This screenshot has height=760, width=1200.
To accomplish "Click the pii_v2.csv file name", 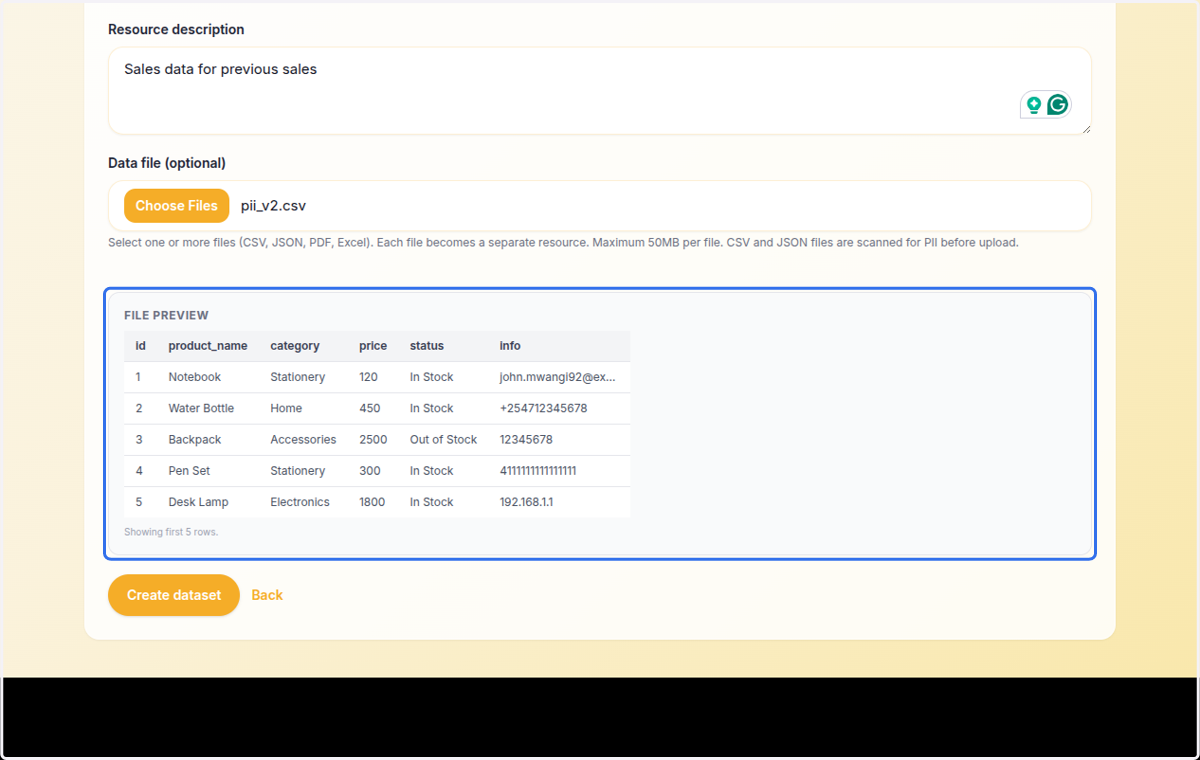I will pos(273,206).
